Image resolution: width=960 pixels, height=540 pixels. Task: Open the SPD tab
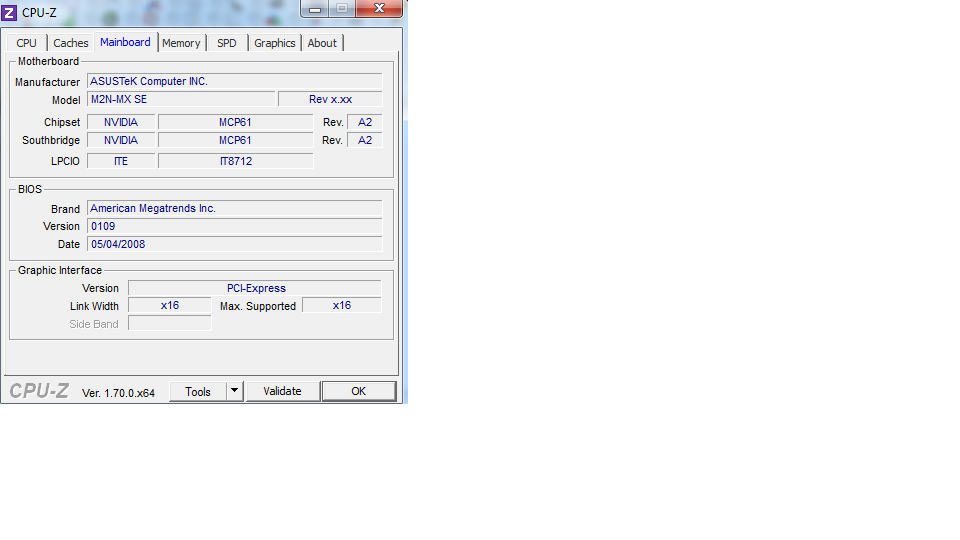pos(227,43)
